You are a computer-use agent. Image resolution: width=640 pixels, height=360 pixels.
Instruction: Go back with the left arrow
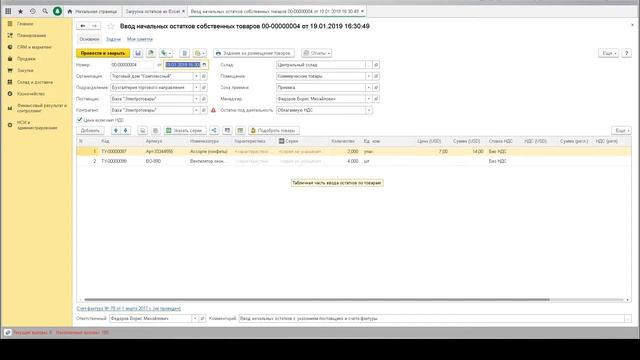click(83, 26)
